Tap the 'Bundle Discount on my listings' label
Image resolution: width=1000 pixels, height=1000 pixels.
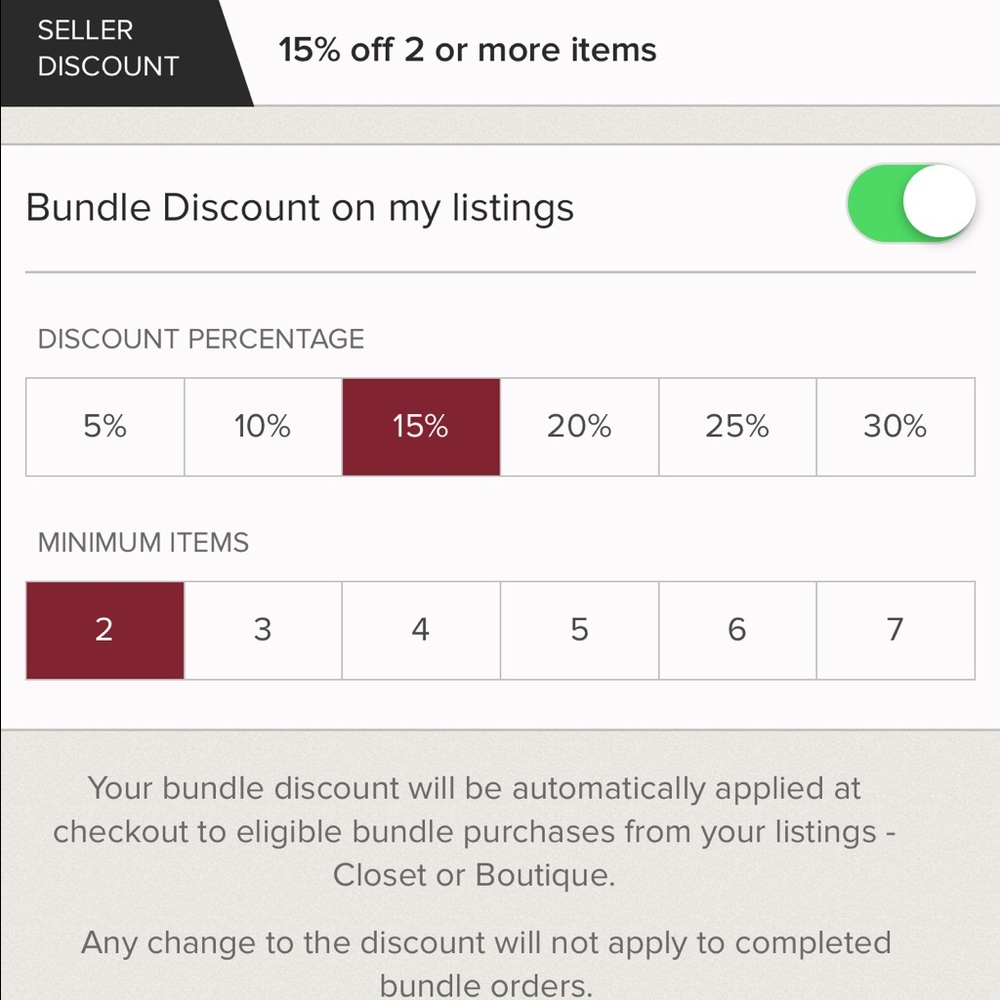pos(300,208)
